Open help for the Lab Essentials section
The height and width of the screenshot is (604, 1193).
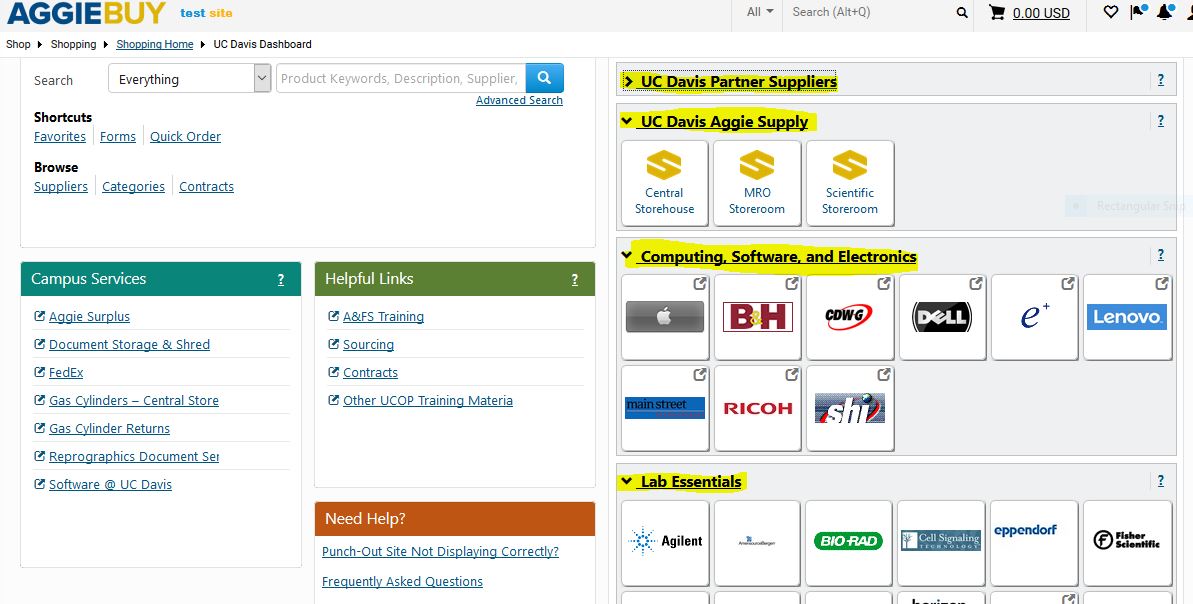1160,480
